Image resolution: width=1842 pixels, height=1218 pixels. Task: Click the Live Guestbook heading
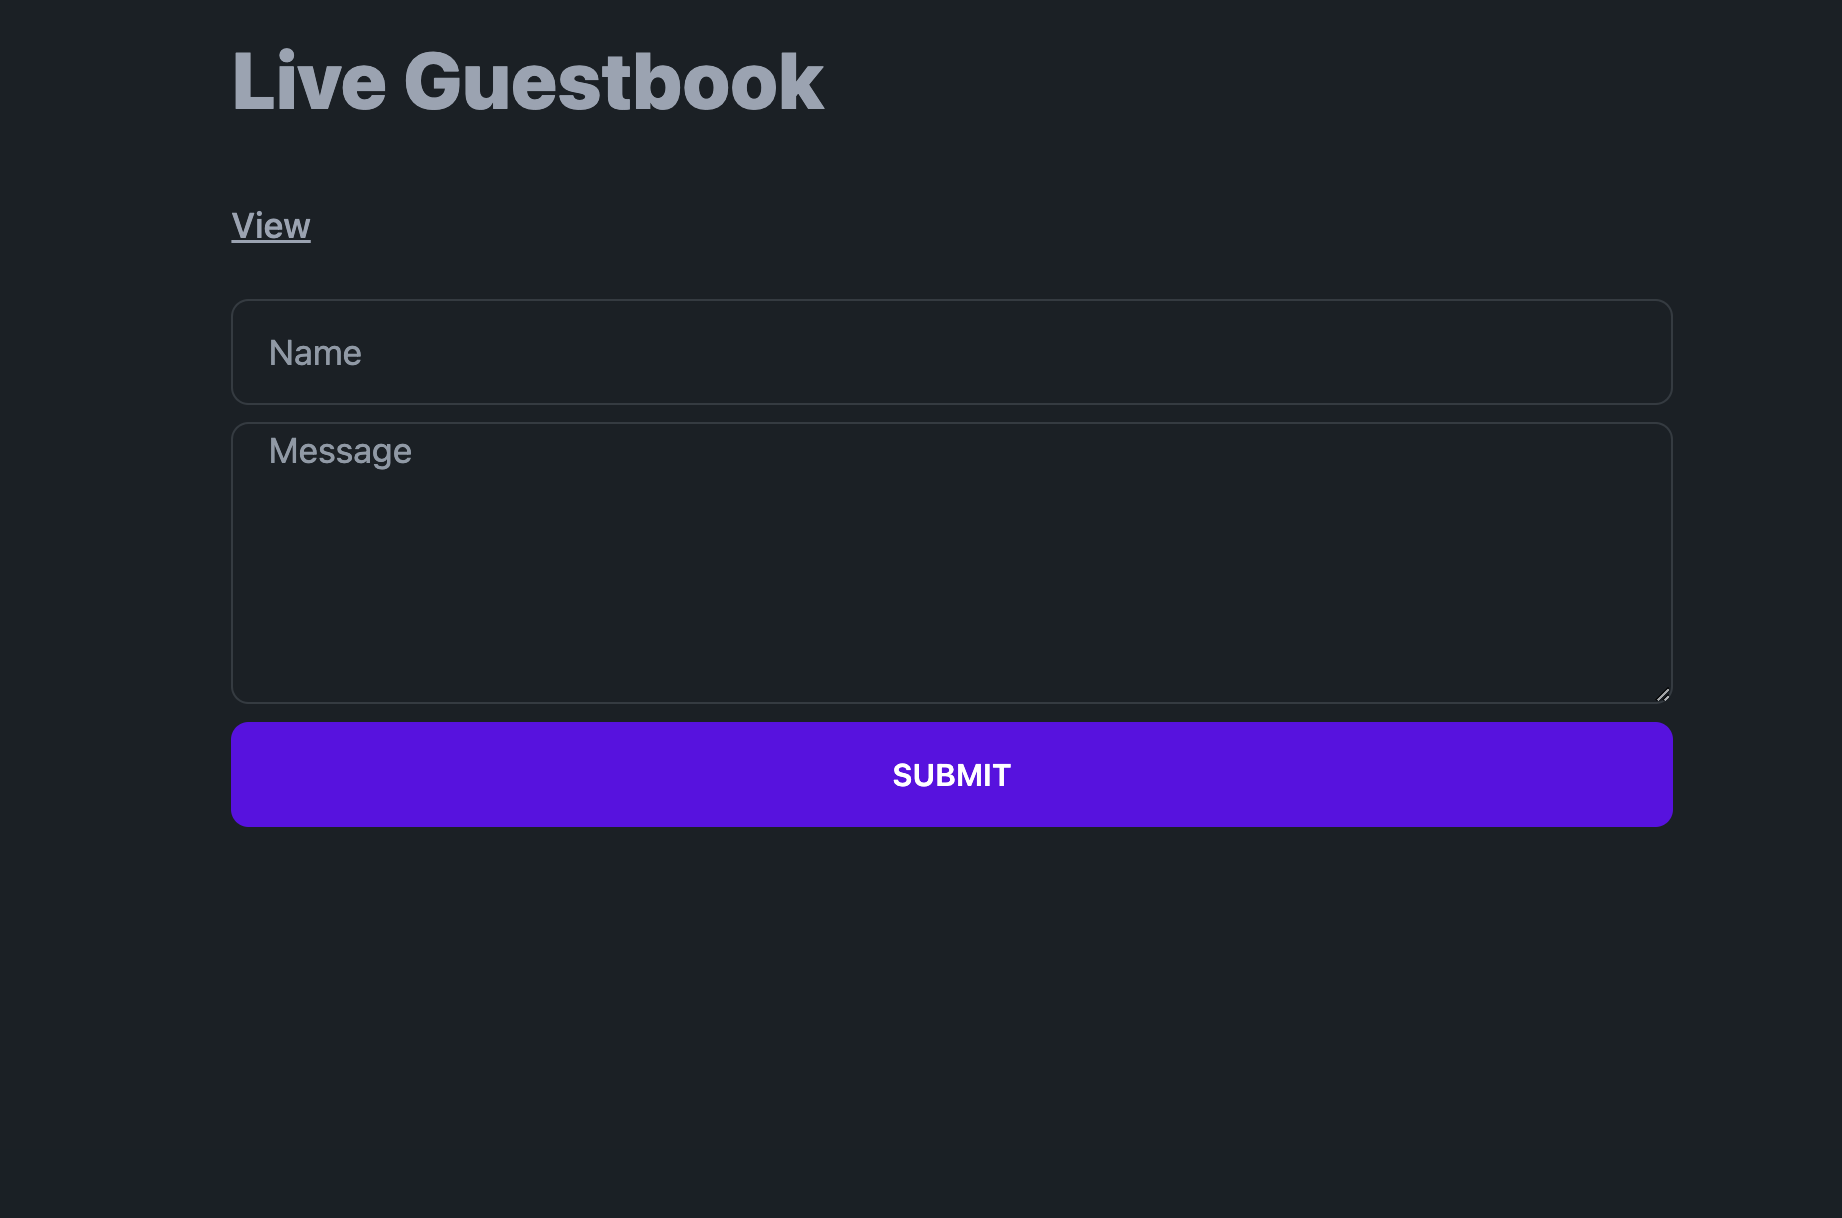tap(528, 82)
